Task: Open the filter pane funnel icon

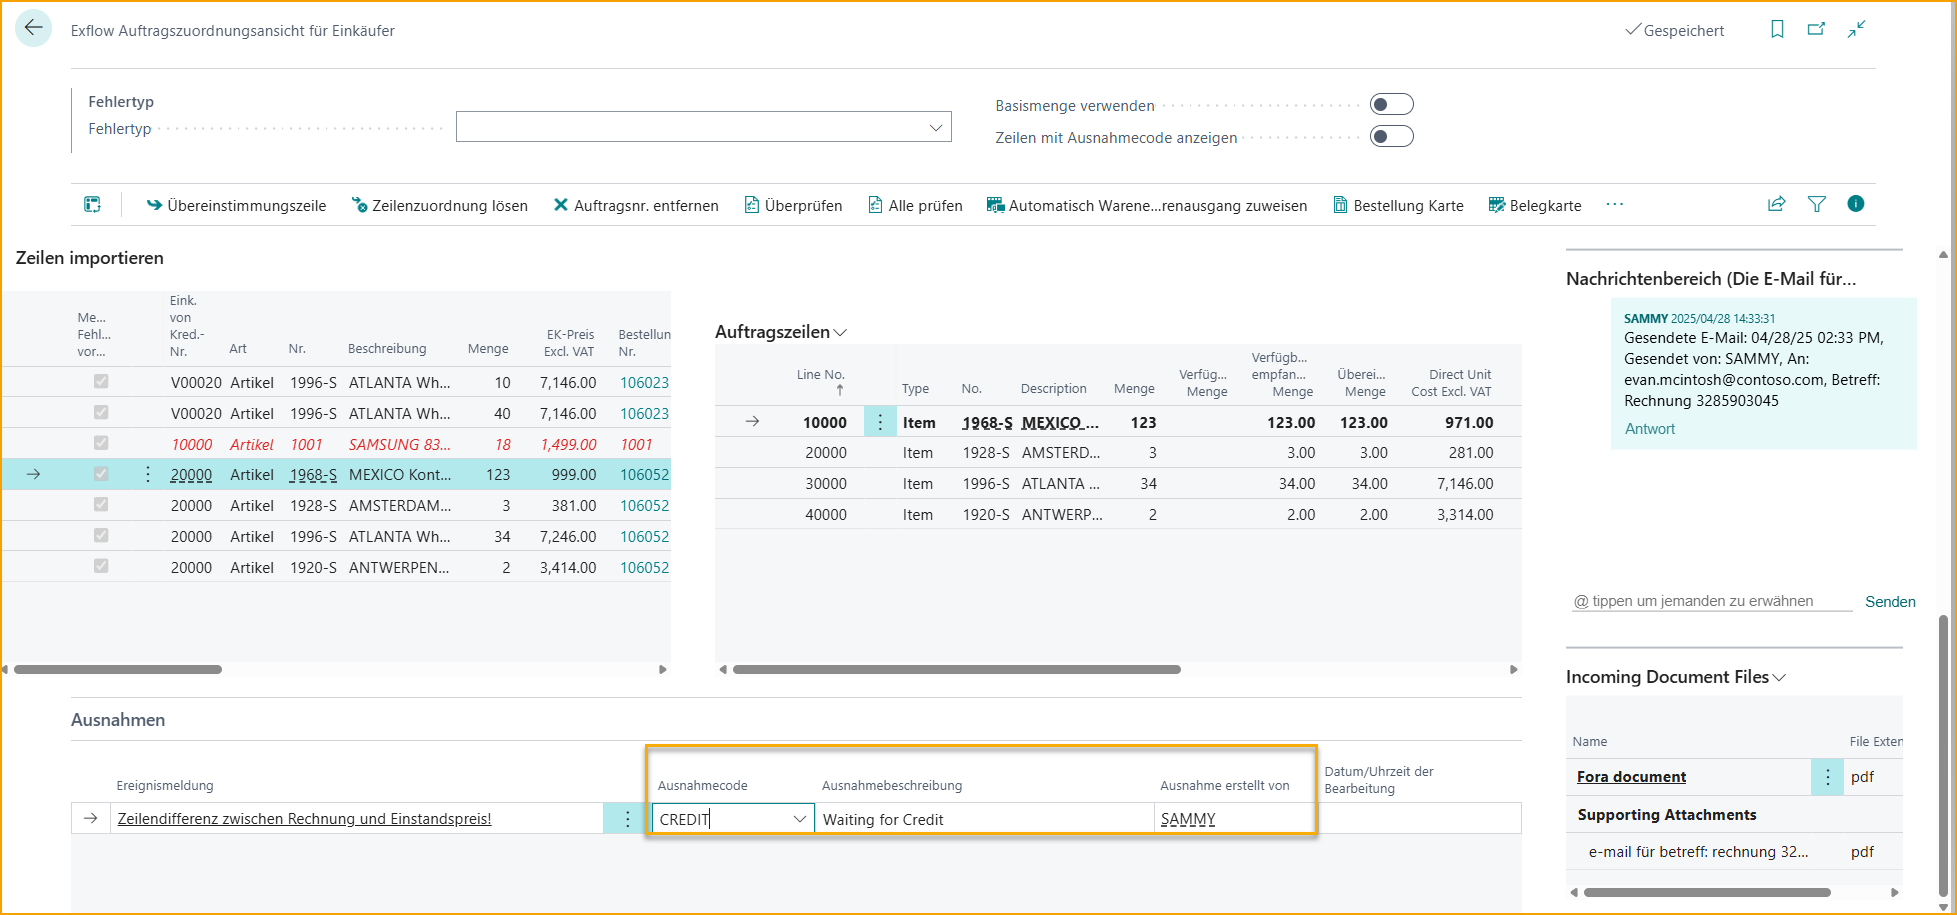Action: (1816, 204)
